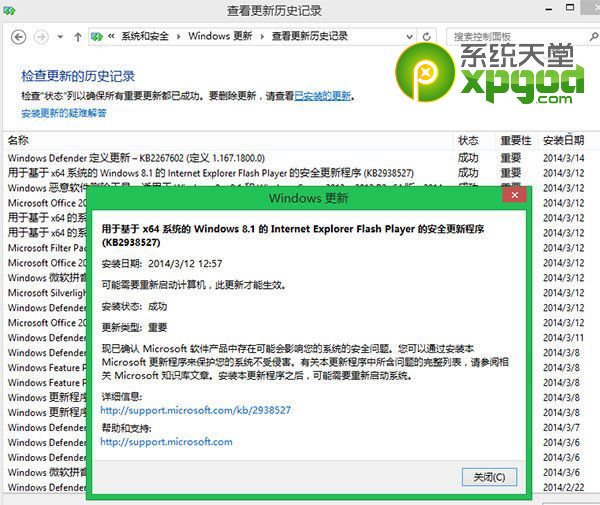The width and height of the screenshot is (600, 505).
Task: Sort by 重要性 column header
Action: pos(516,140)
